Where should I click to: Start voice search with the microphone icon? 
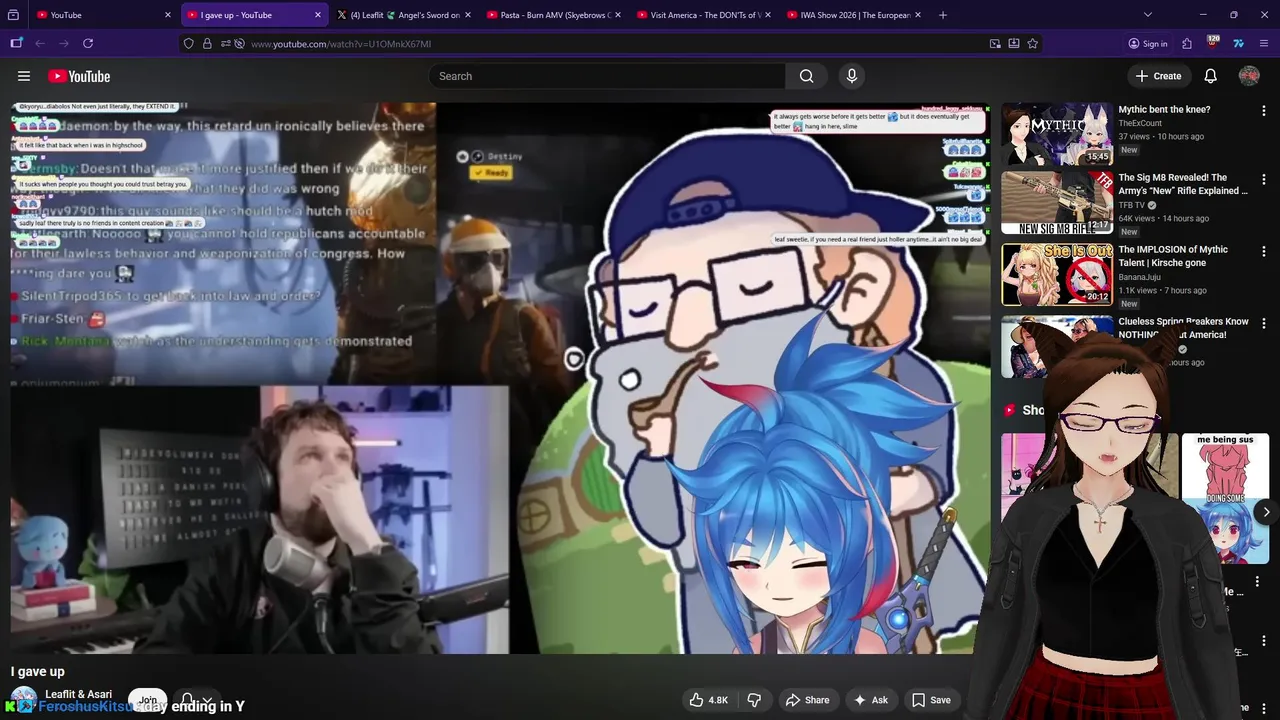click(852, 76)
